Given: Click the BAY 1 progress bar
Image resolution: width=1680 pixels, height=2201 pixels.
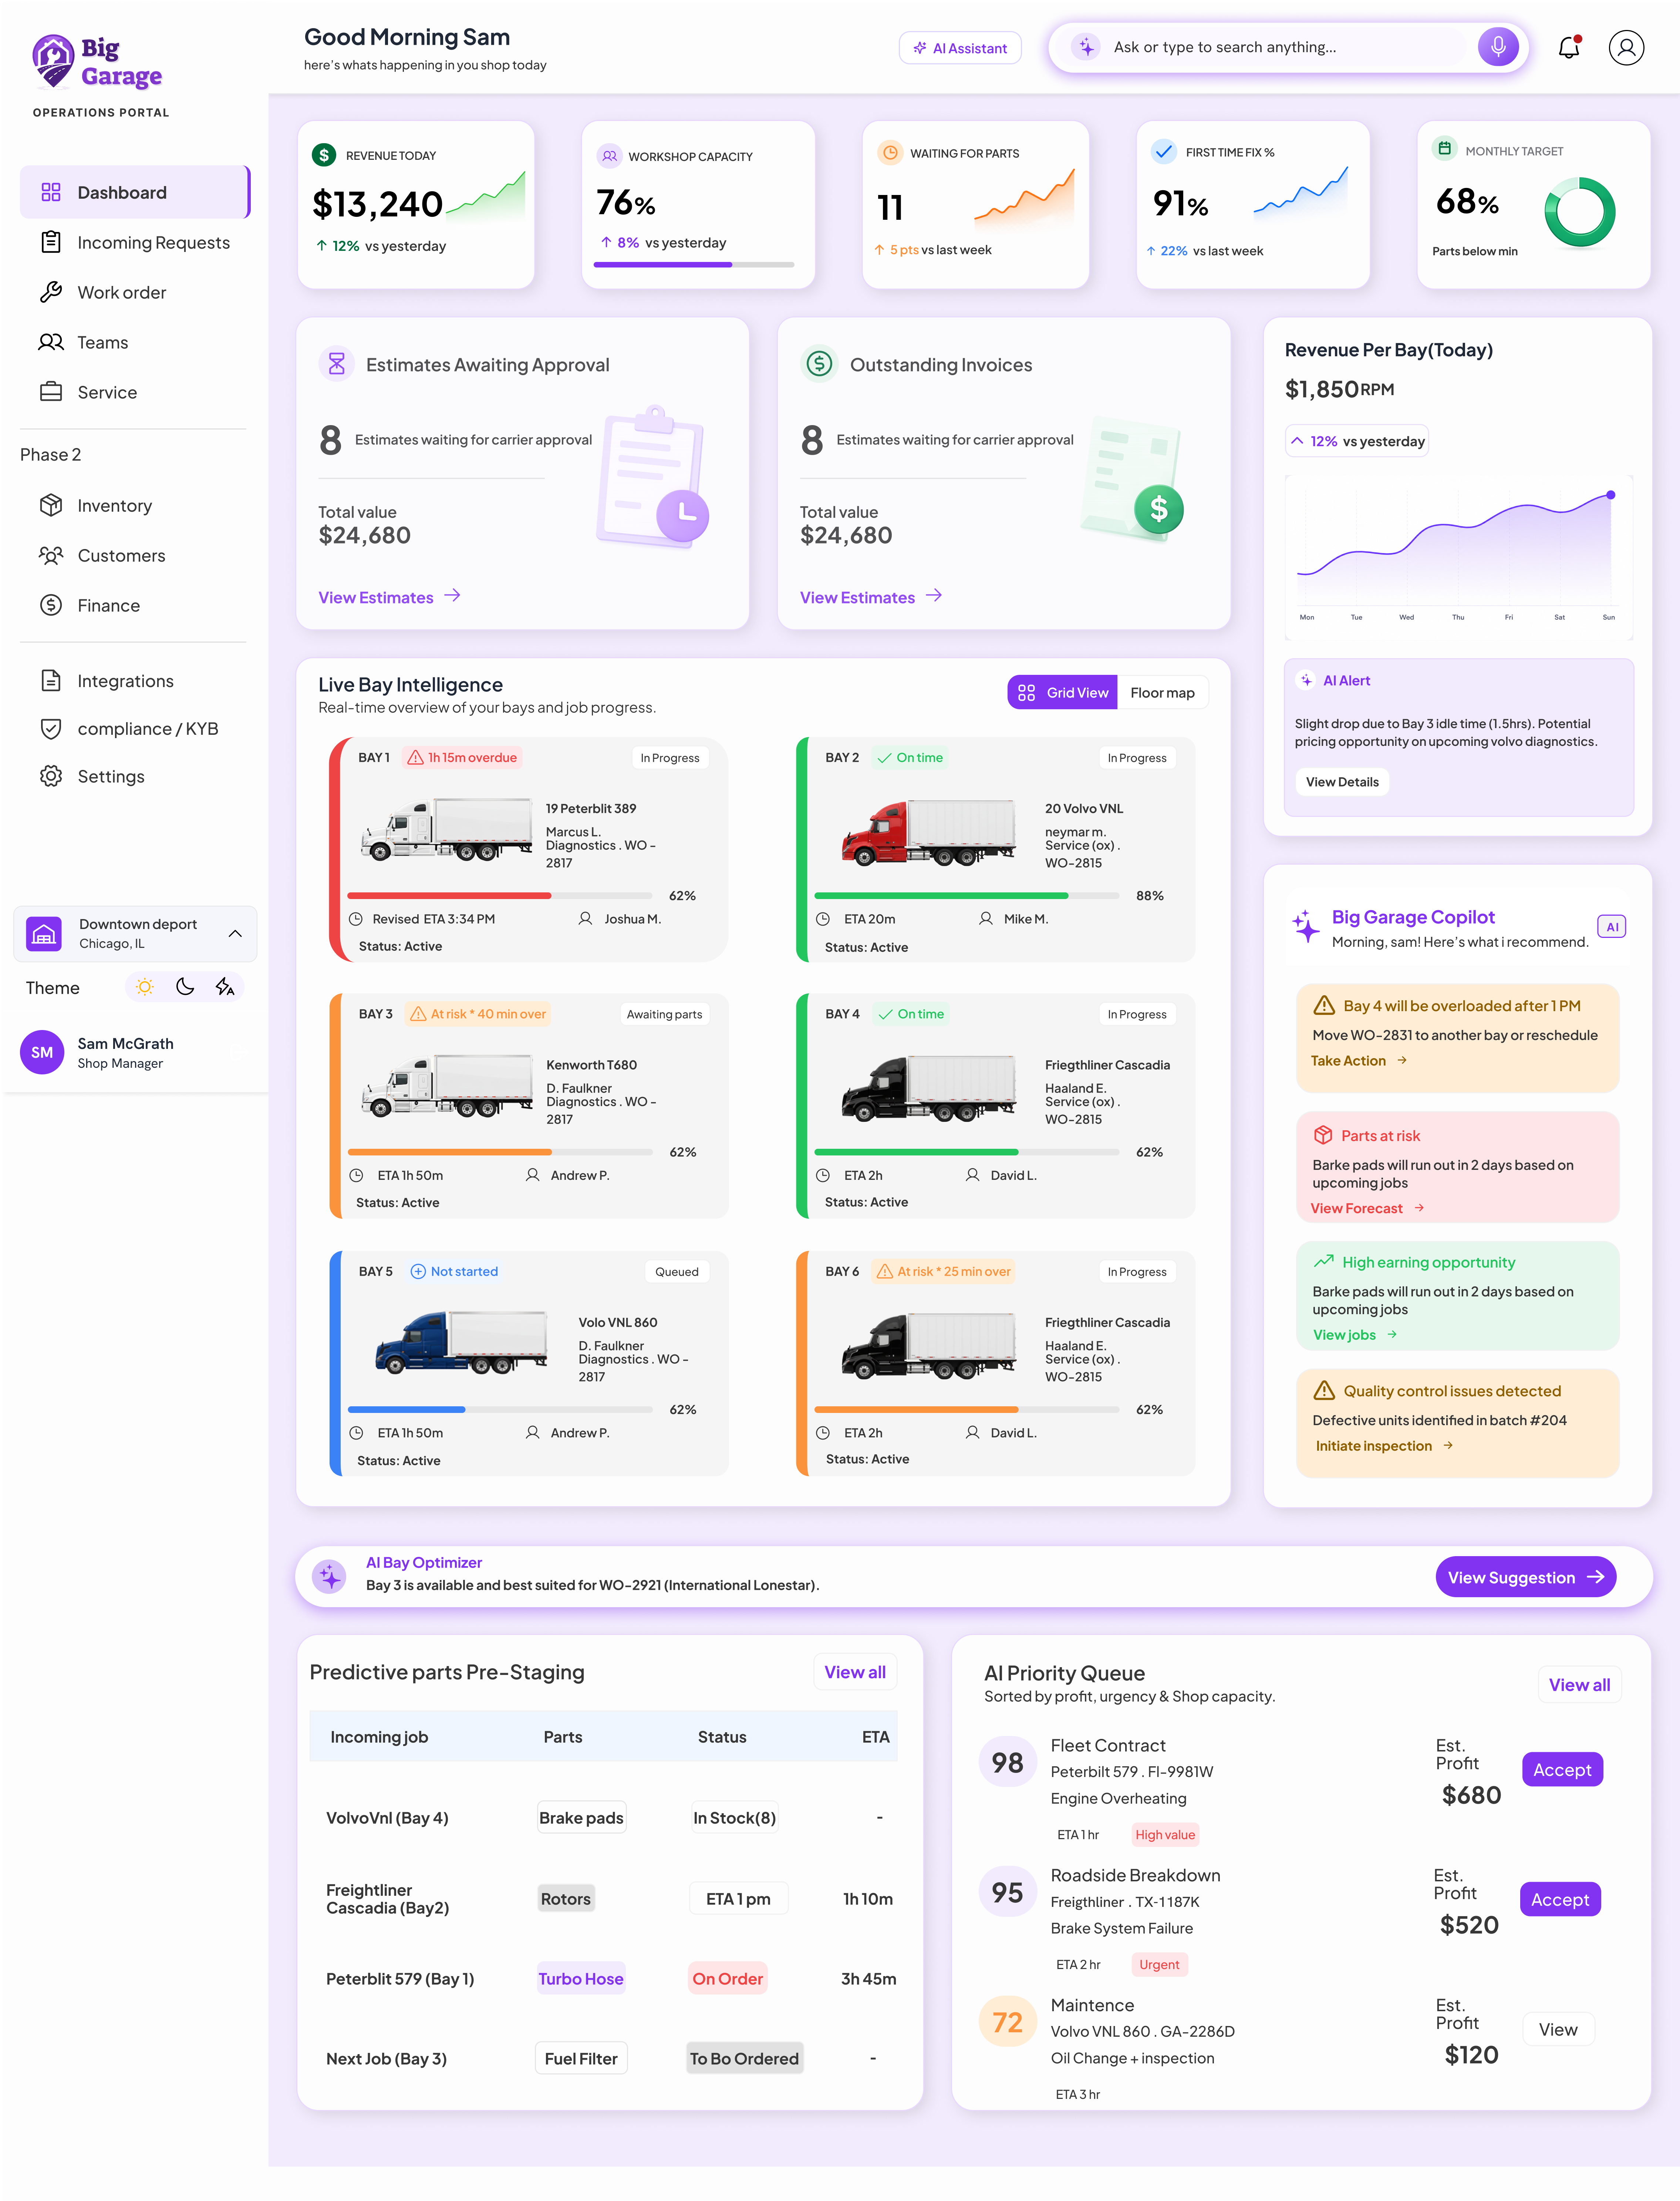Looking at the screenshot, I should click(500, 896).
